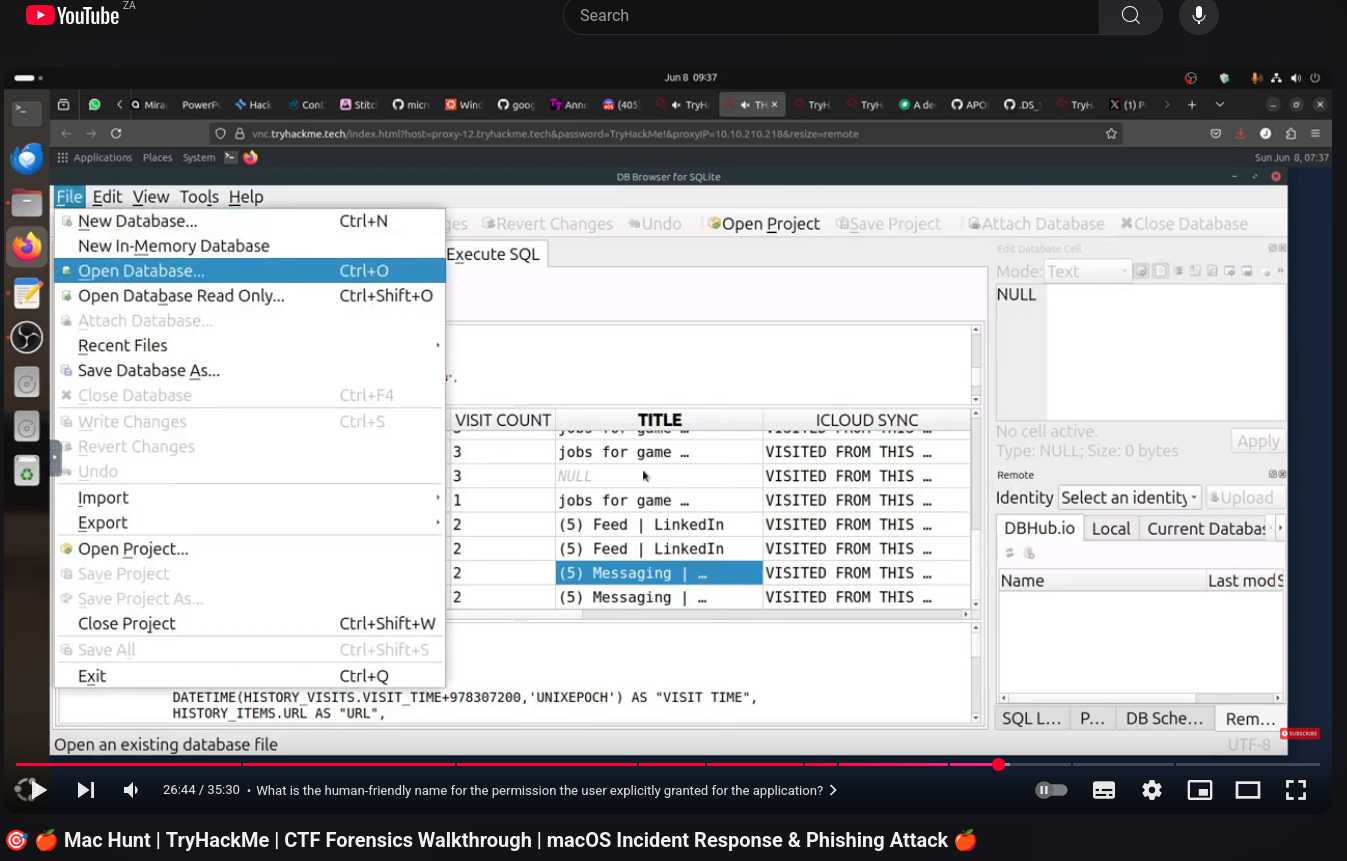Choose Open Database Read Only menu entry

point(181,296)
